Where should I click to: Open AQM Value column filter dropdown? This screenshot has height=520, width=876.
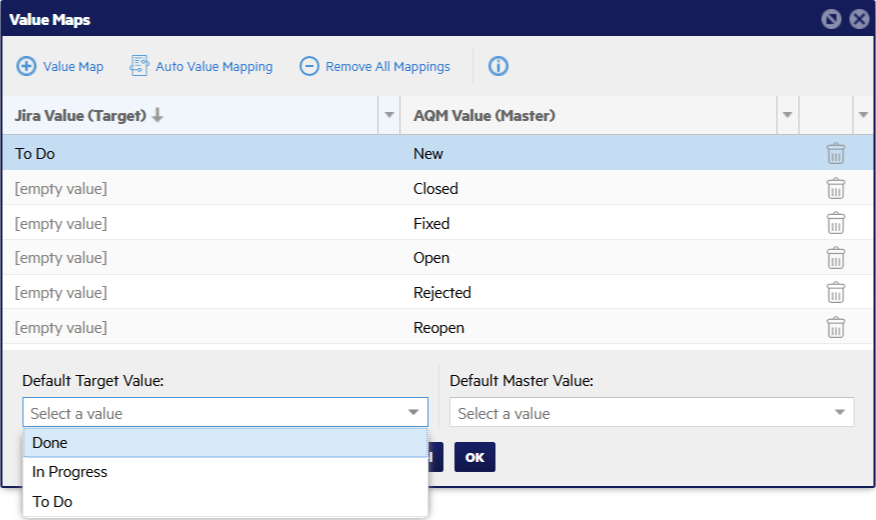tap(787, 116)
